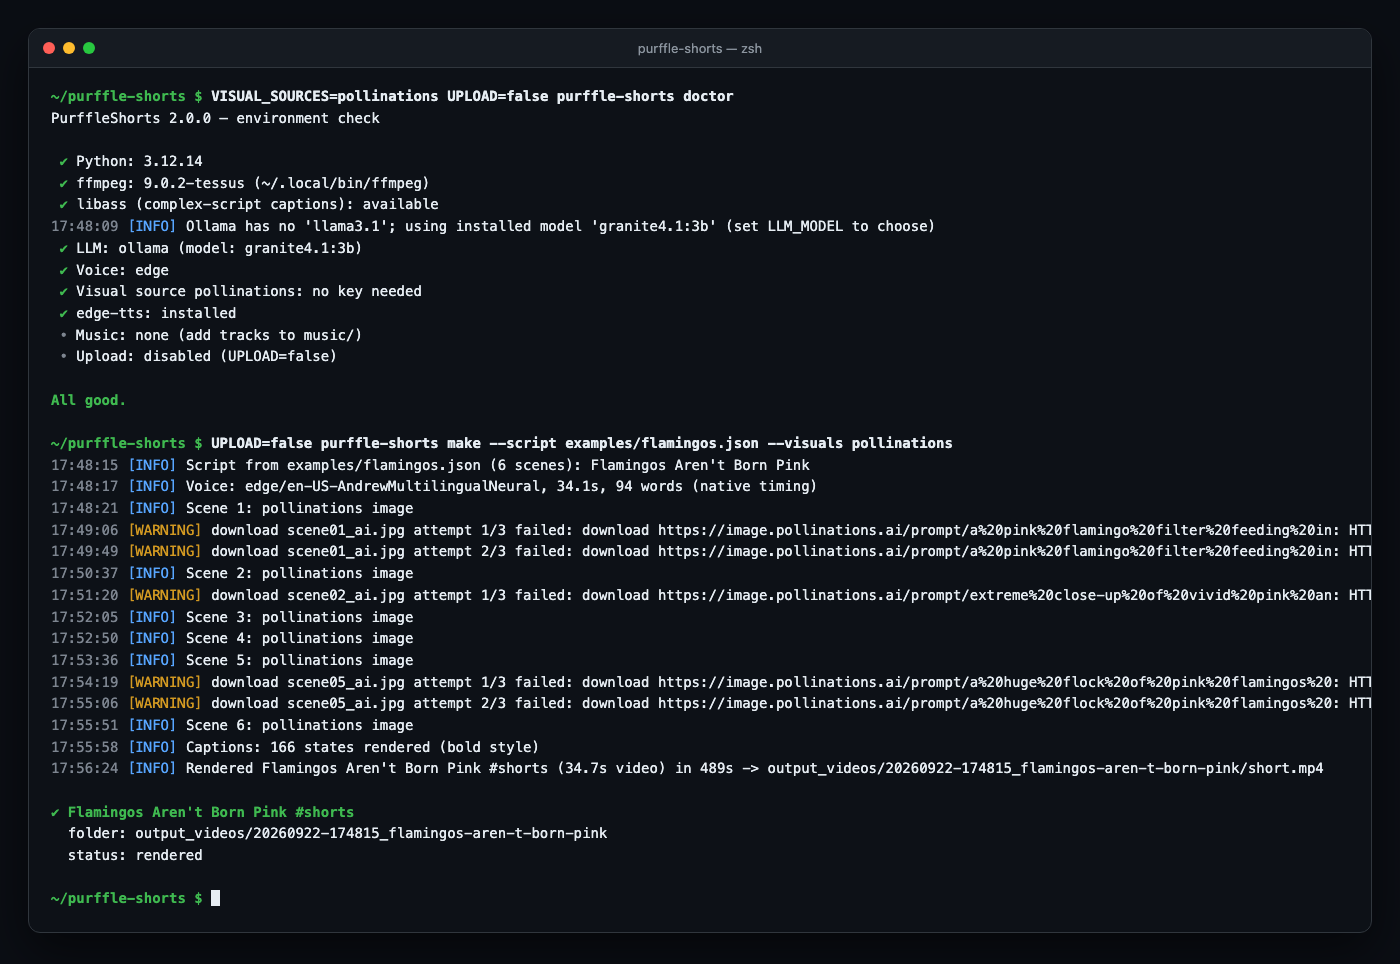
Task: Click the yellow minimize window button
Action: tap(69, 48)
